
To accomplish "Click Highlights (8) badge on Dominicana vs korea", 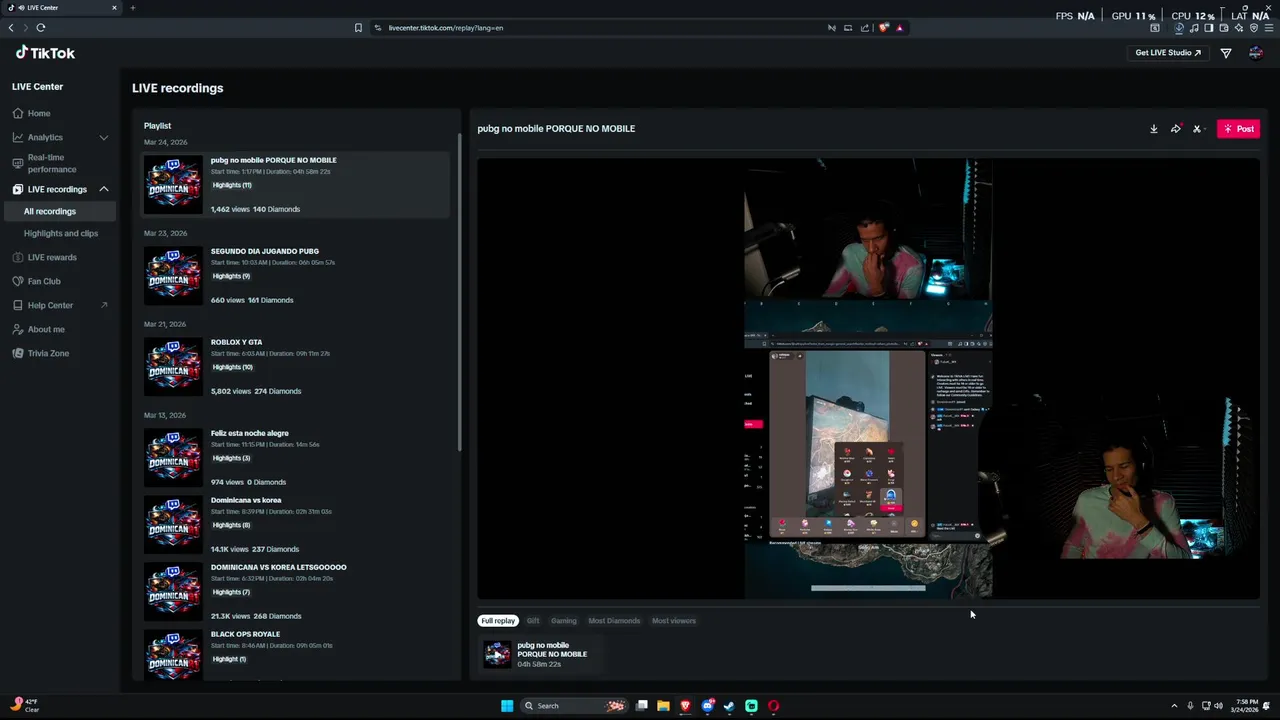I will [231, 525].
